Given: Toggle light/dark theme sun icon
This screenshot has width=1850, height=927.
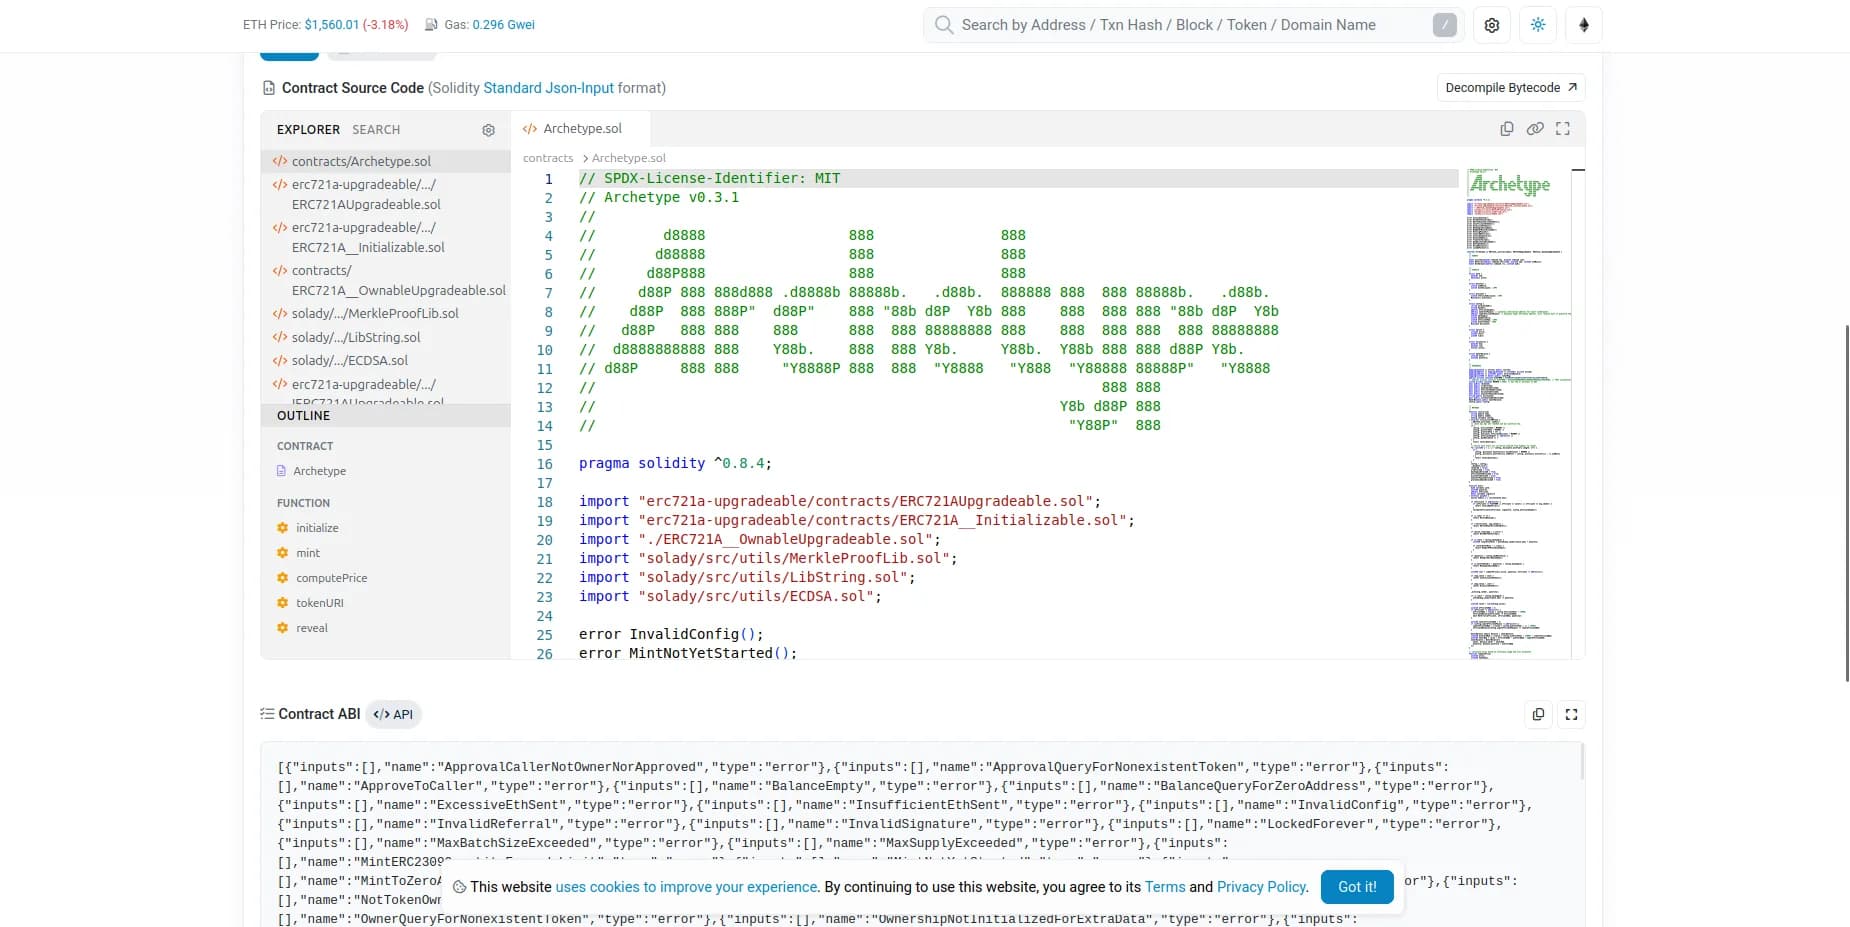Looking at the screenshot, I should click(1537, 25).
